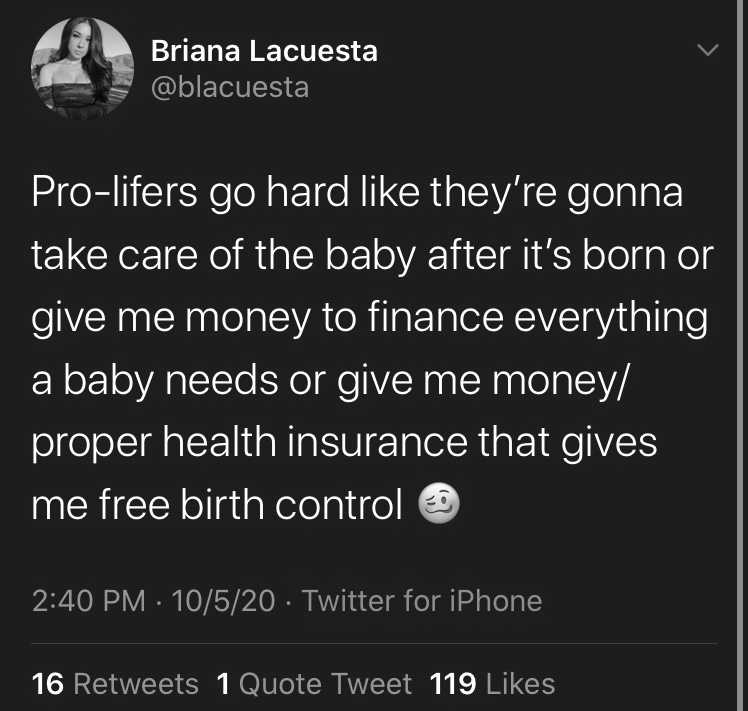The image size is (748, 711).
Task: Click the woozy face emoji
Action: [439, 505]
